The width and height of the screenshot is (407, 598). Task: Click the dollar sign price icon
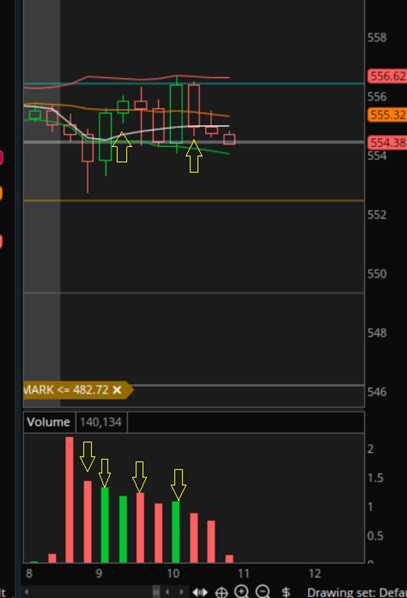(x=286, y=592)
